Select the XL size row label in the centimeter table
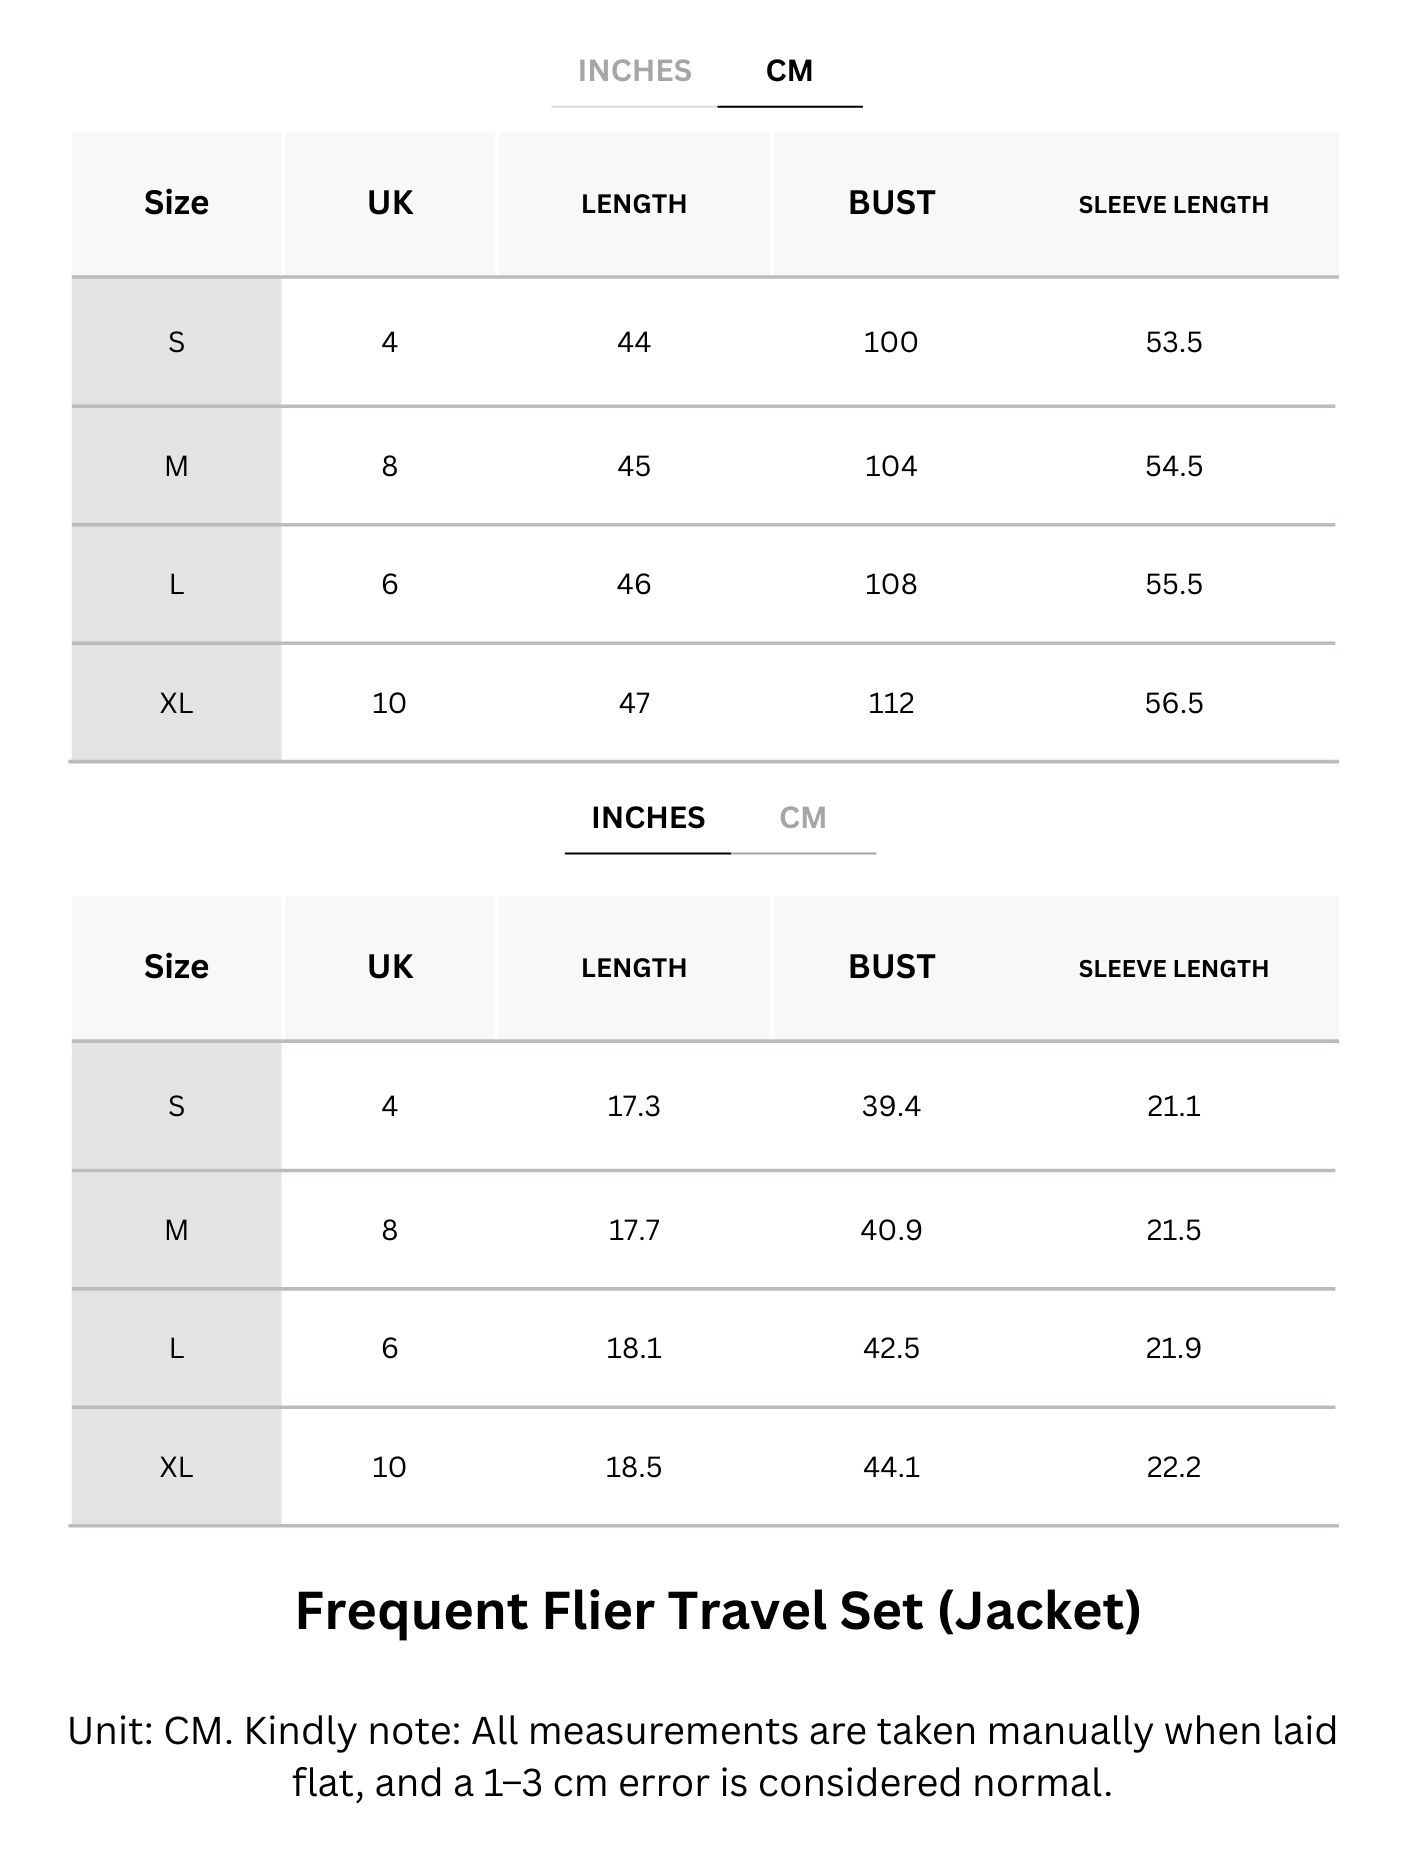 click(176, 703)
